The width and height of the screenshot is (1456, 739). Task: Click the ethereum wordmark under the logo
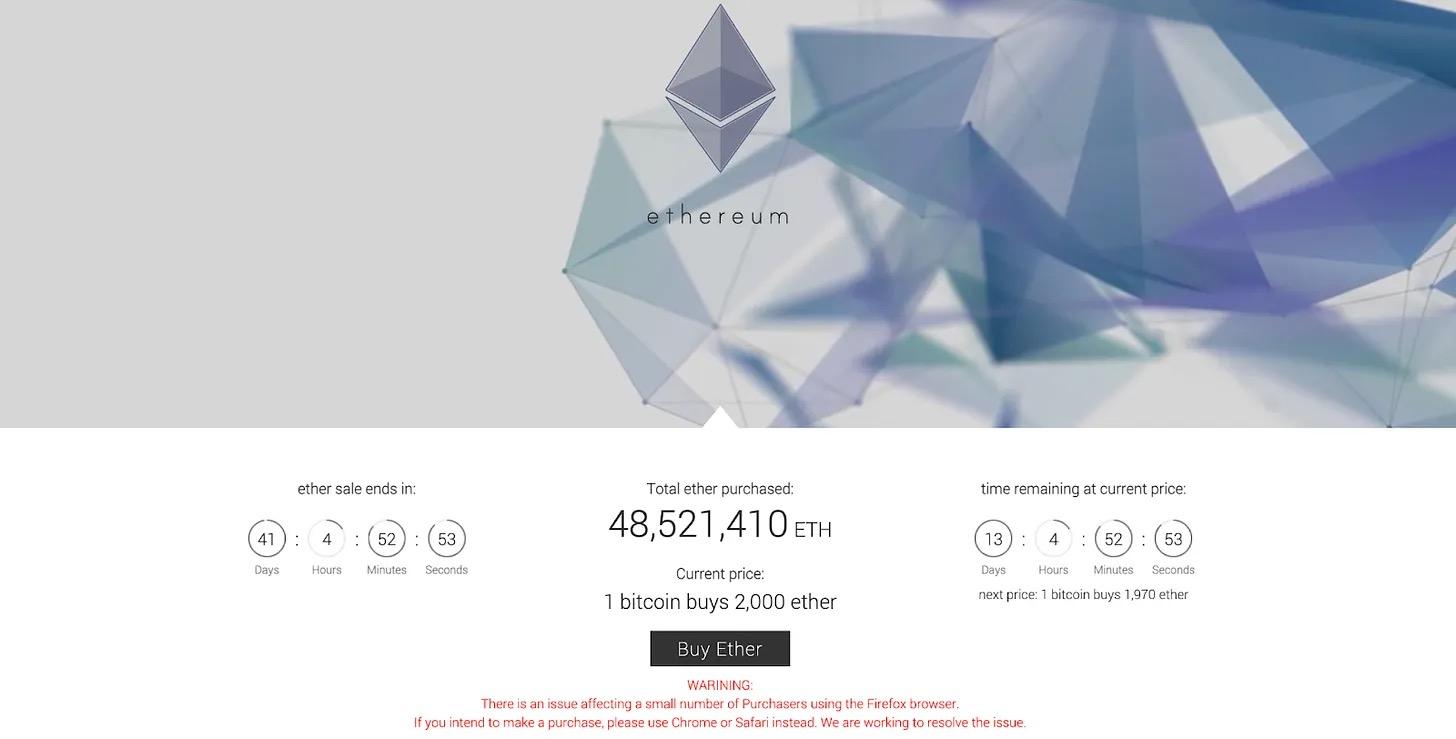(718, 216)
